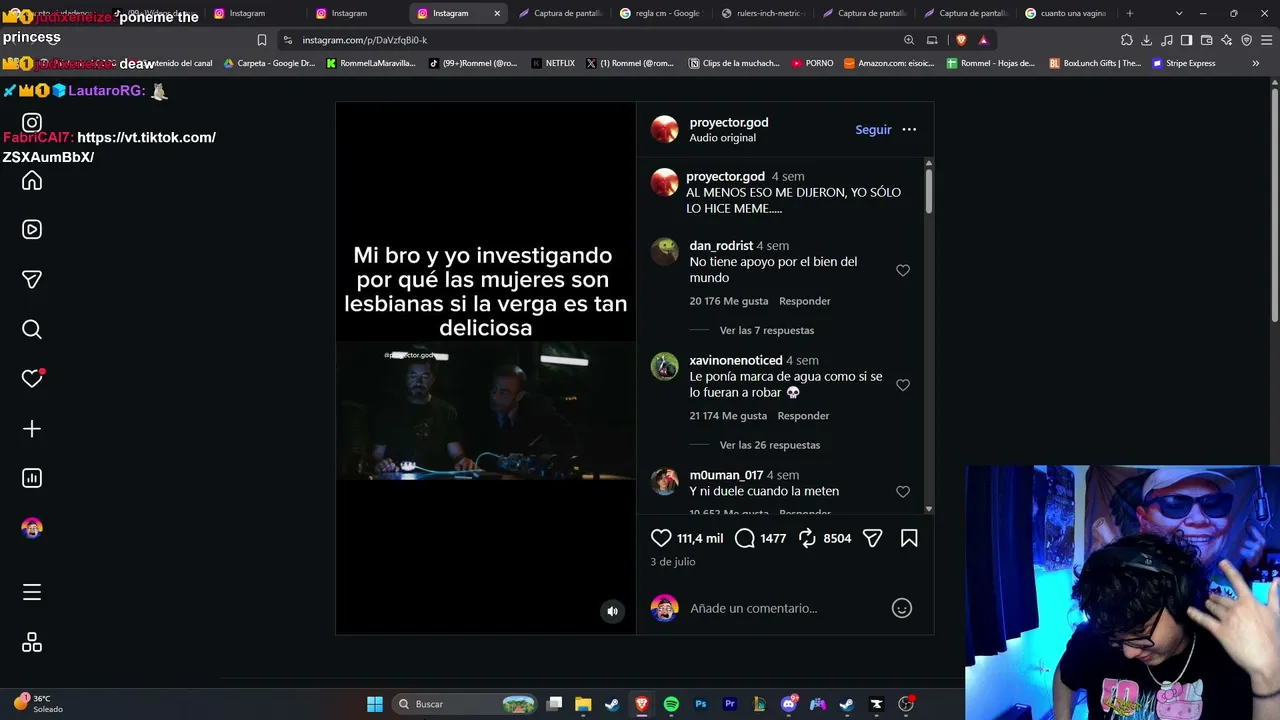The image size is (1280, 720).
Task: Expand 'Ver las 7 respuestas'
Action: click(767, 330)
